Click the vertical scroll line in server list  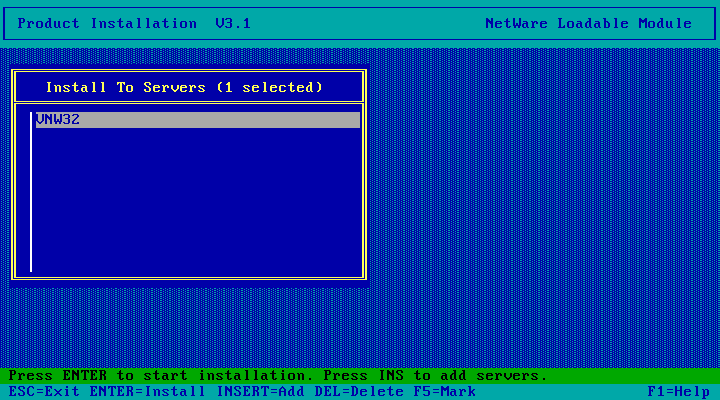31,192
